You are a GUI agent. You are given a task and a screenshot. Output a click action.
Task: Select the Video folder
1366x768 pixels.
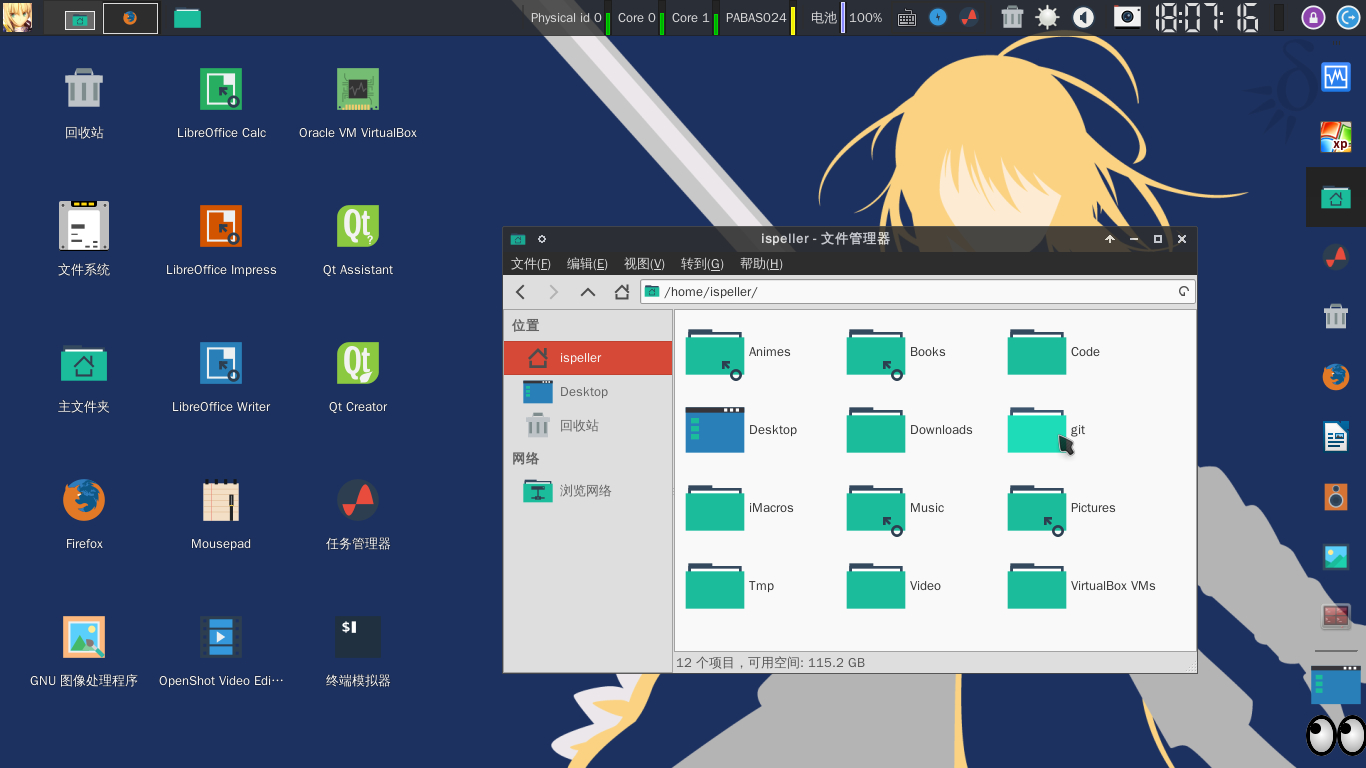click(x=894, y=586)
